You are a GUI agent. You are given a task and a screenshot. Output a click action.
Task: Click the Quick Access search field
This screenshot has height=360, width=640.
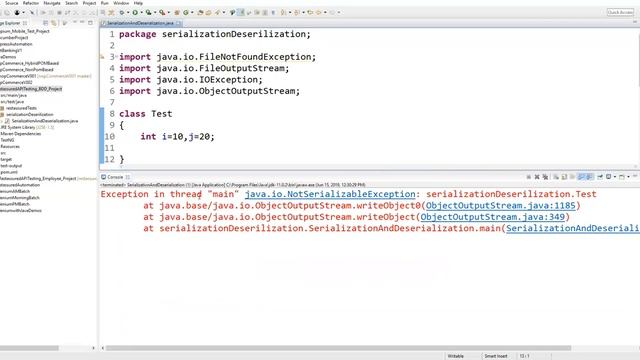[620, 12]
